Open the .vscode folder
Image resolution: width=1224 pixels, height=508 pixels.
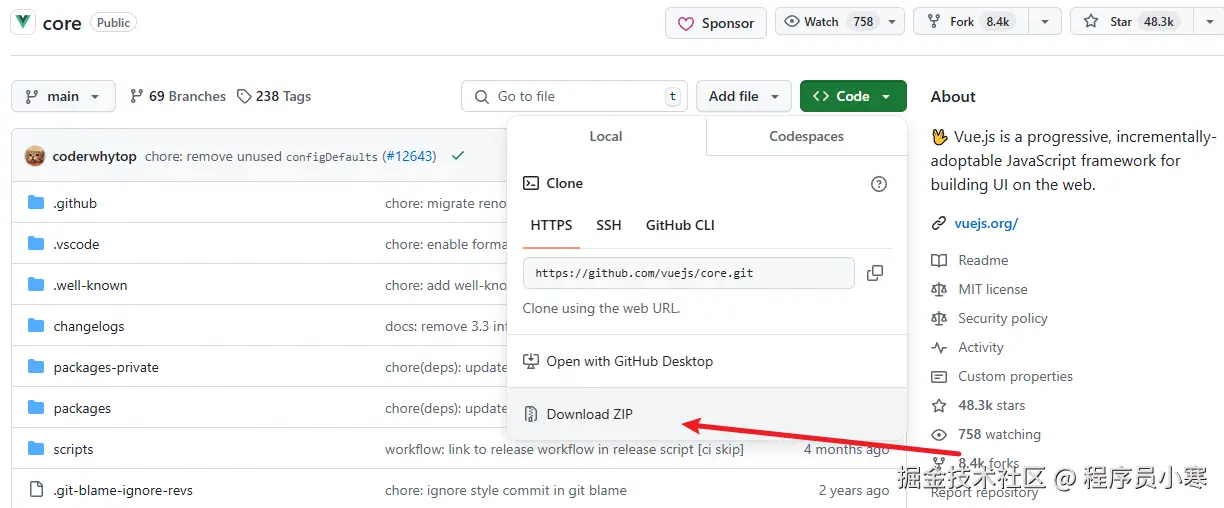point(76,244)
